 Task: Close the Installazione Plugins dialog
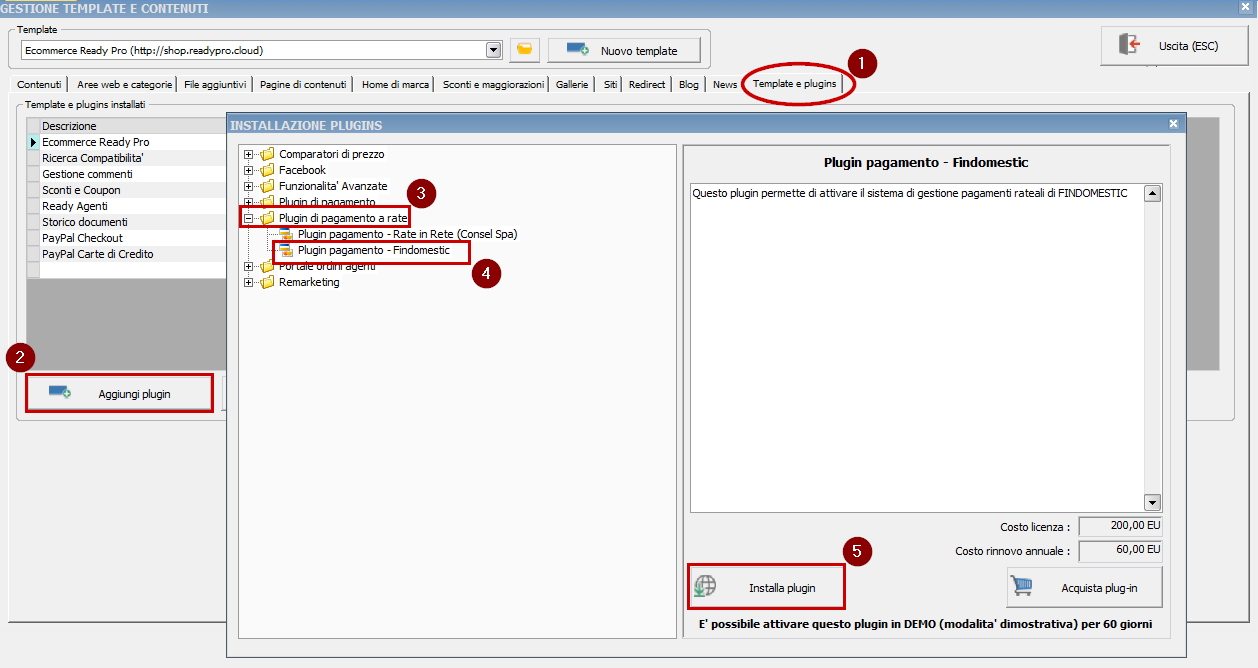[x=1173, y=124]
